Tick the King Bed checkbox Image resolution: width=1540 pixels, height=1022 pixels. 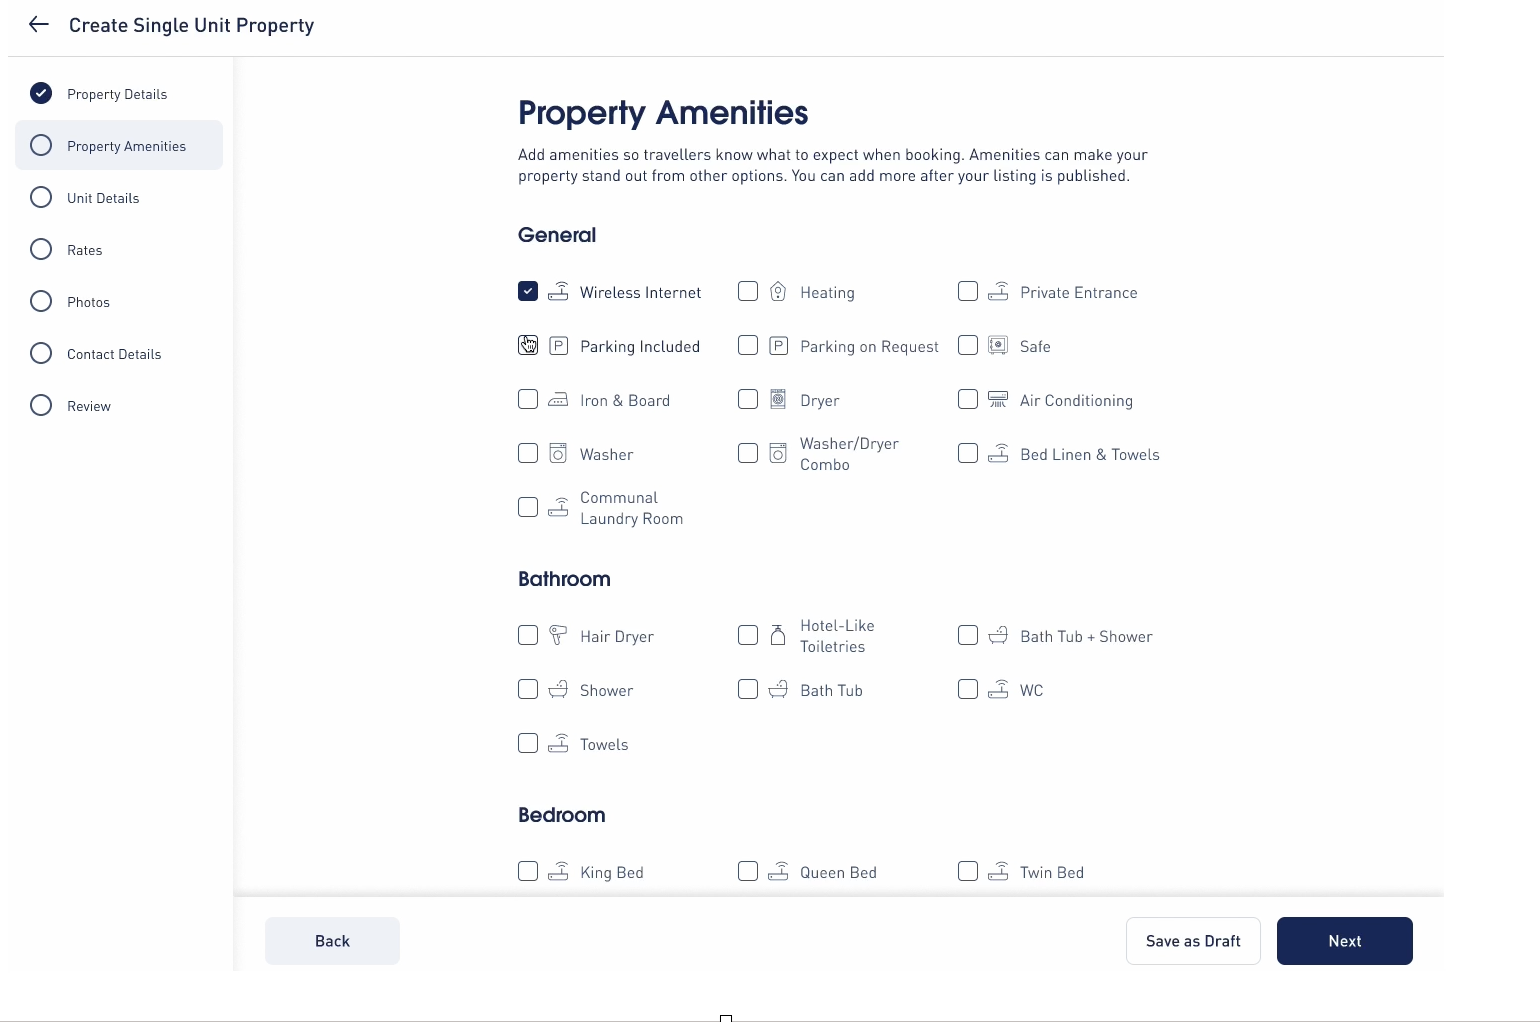[528, 871]
